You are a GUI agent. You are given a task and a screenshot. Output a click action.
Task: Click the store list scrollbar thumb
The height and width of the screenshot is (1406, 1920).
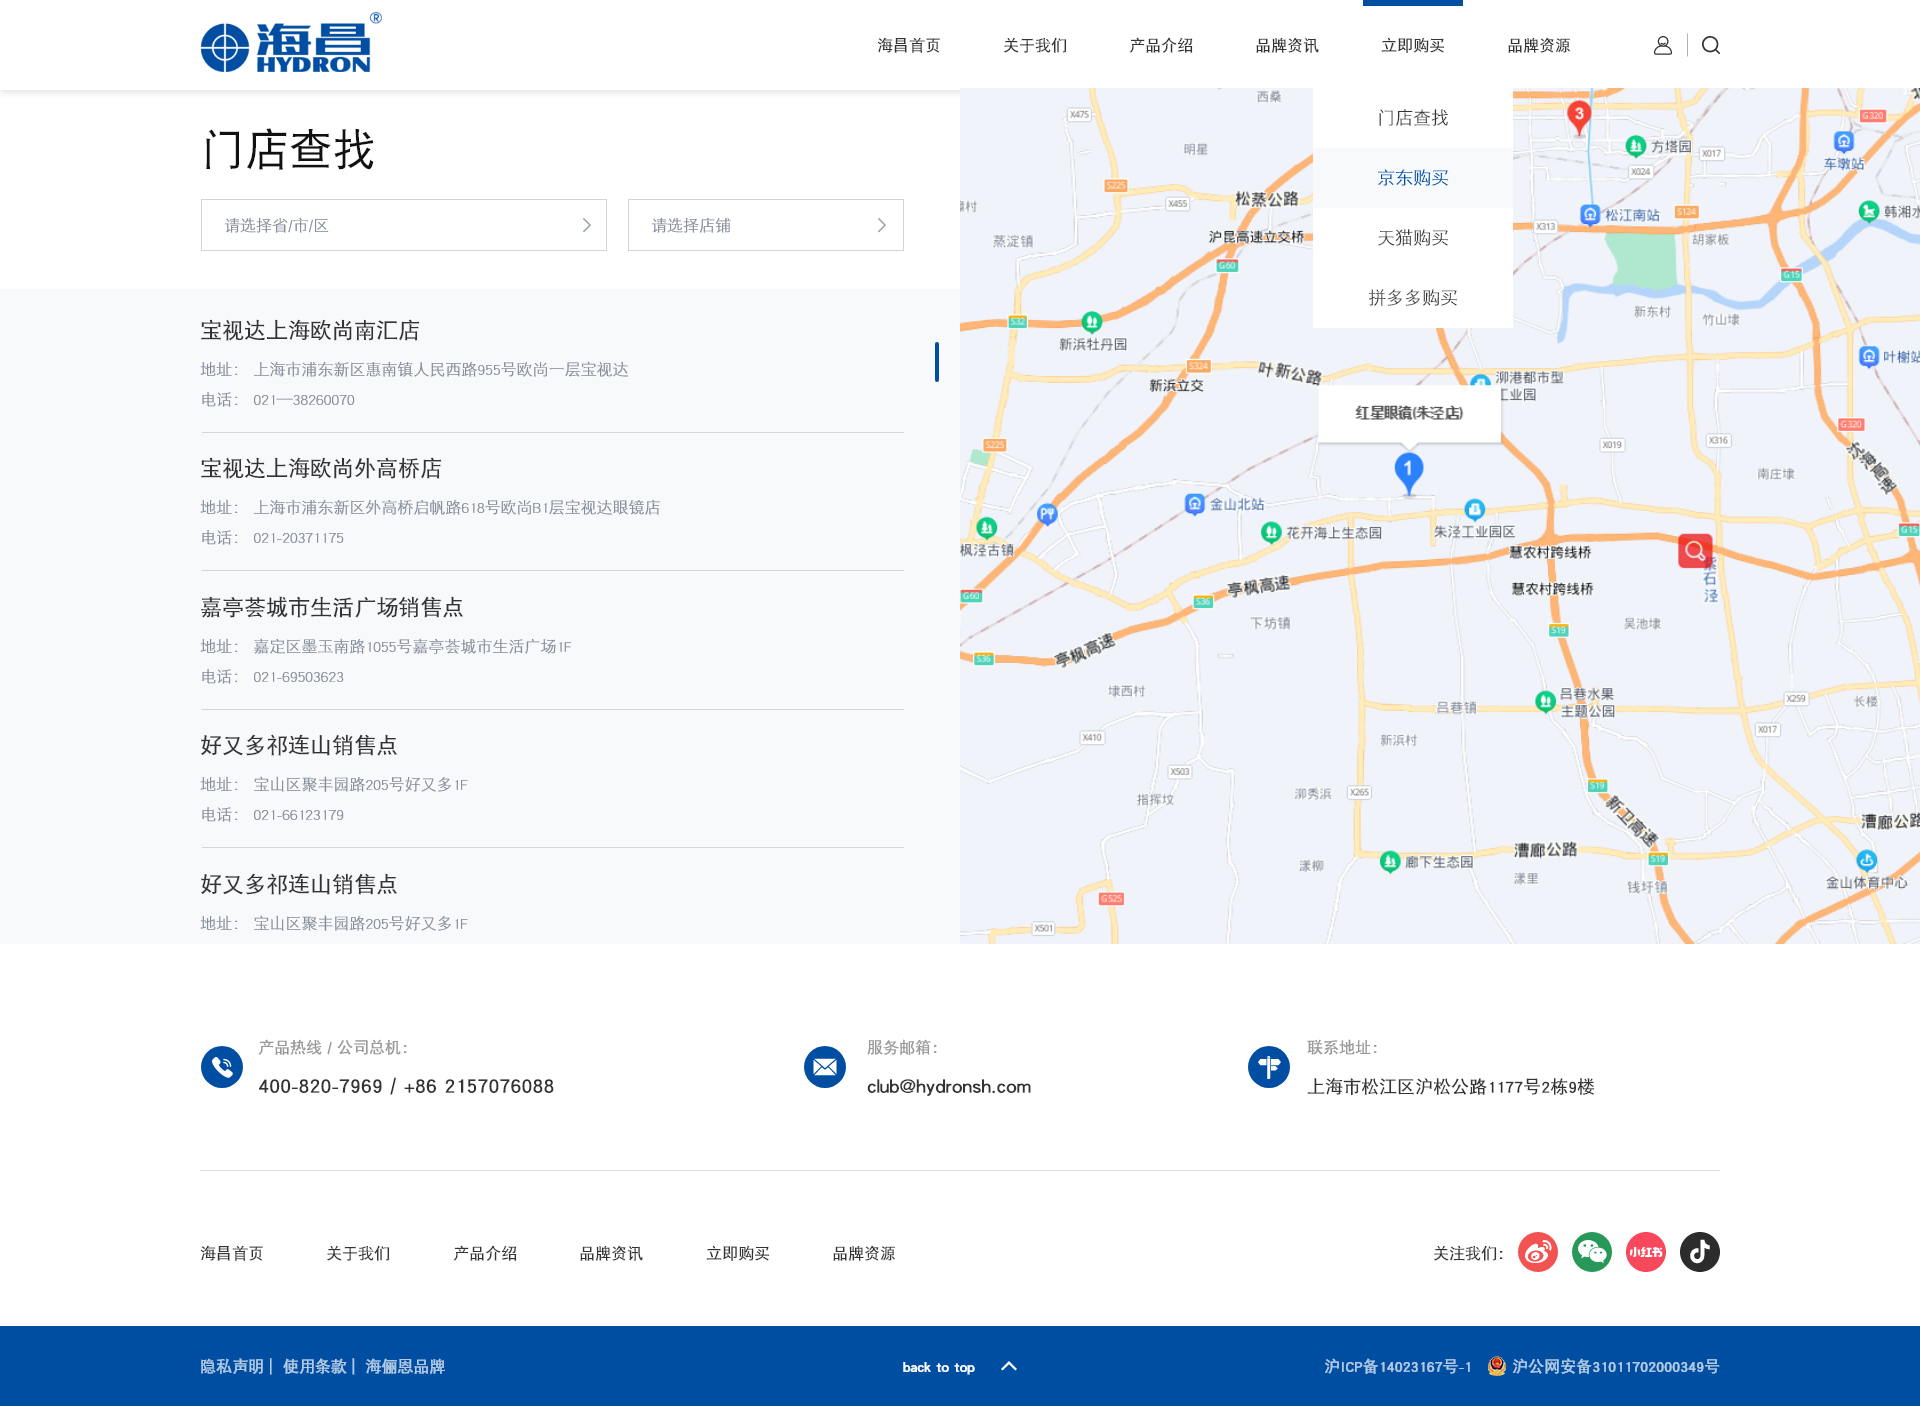937,361
